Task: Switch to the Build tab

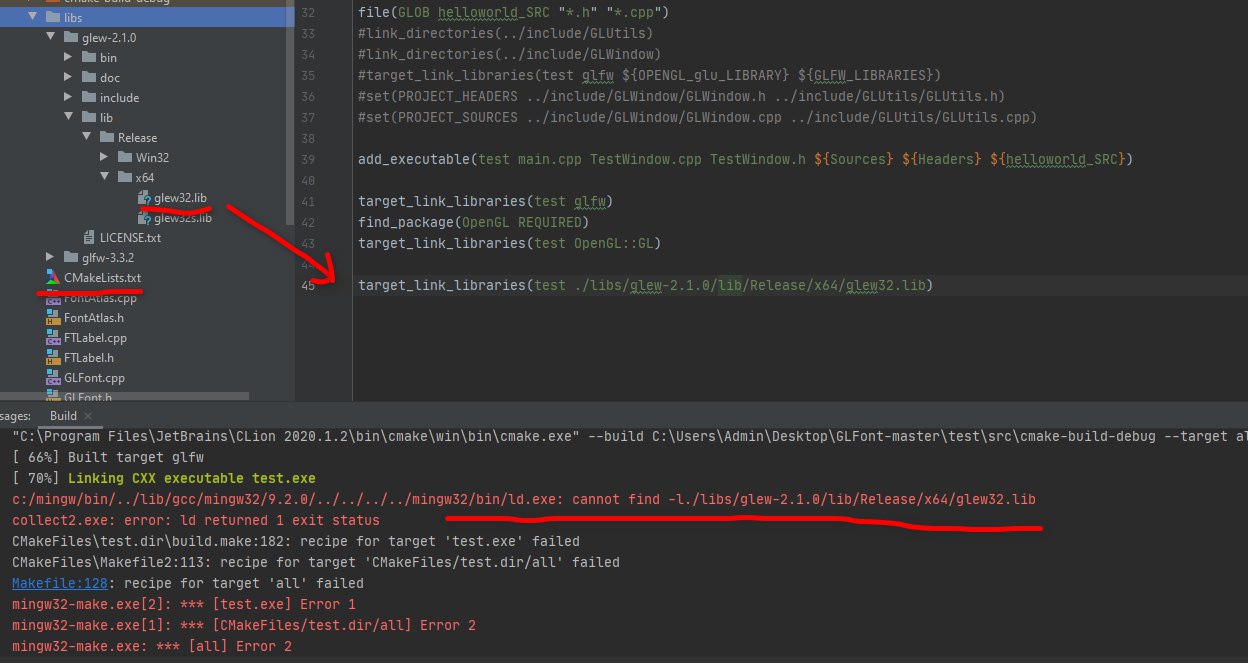Action: (63, 416)
